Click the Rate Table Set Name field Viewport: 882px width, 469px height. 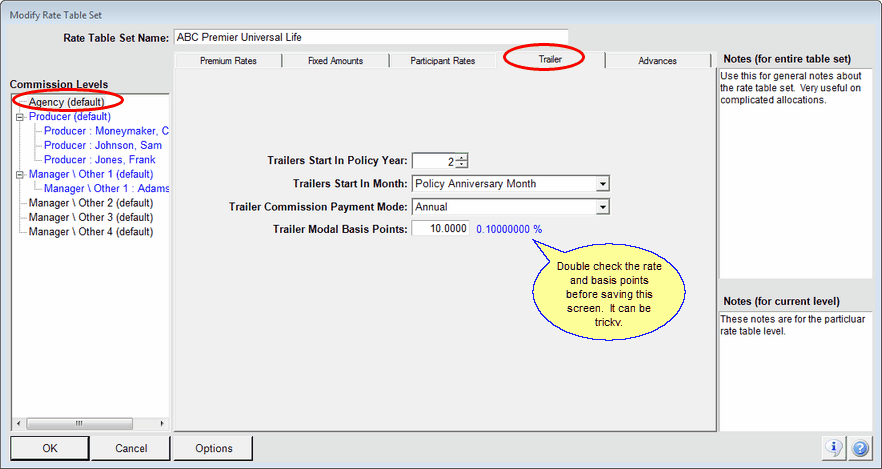[370, 38]
